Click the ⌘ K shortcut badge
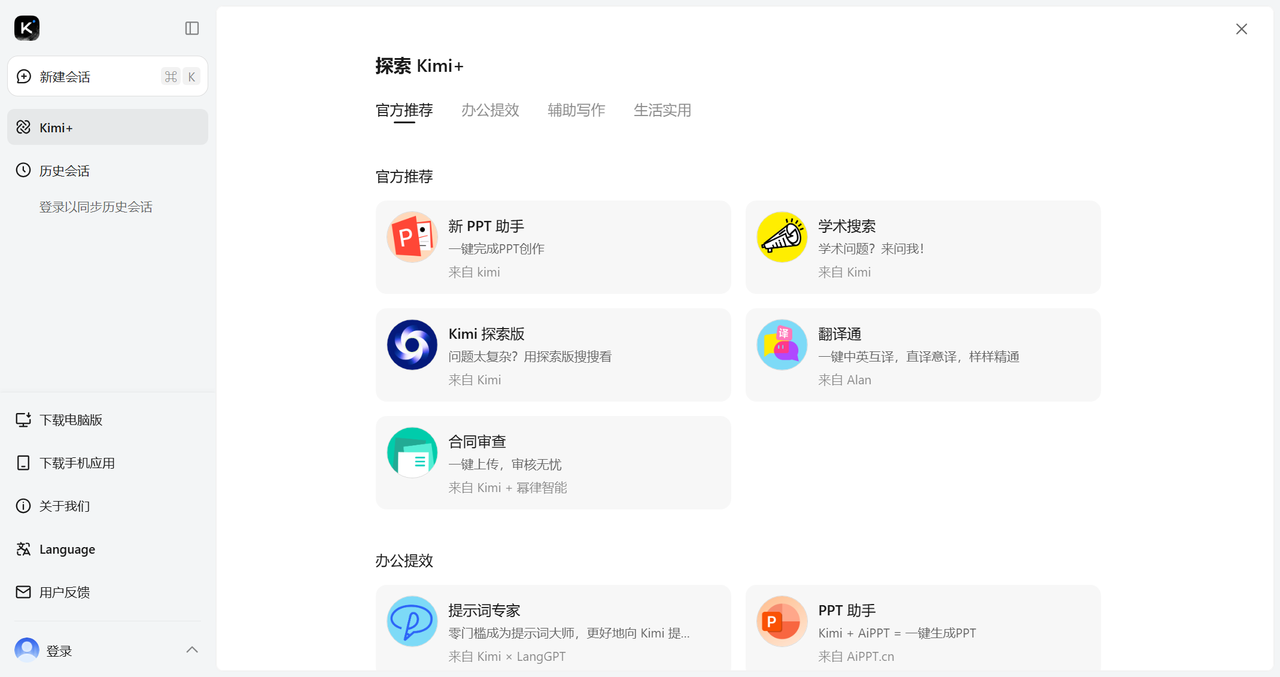Viewport: 1280px width, 677px height. [181, 77]
